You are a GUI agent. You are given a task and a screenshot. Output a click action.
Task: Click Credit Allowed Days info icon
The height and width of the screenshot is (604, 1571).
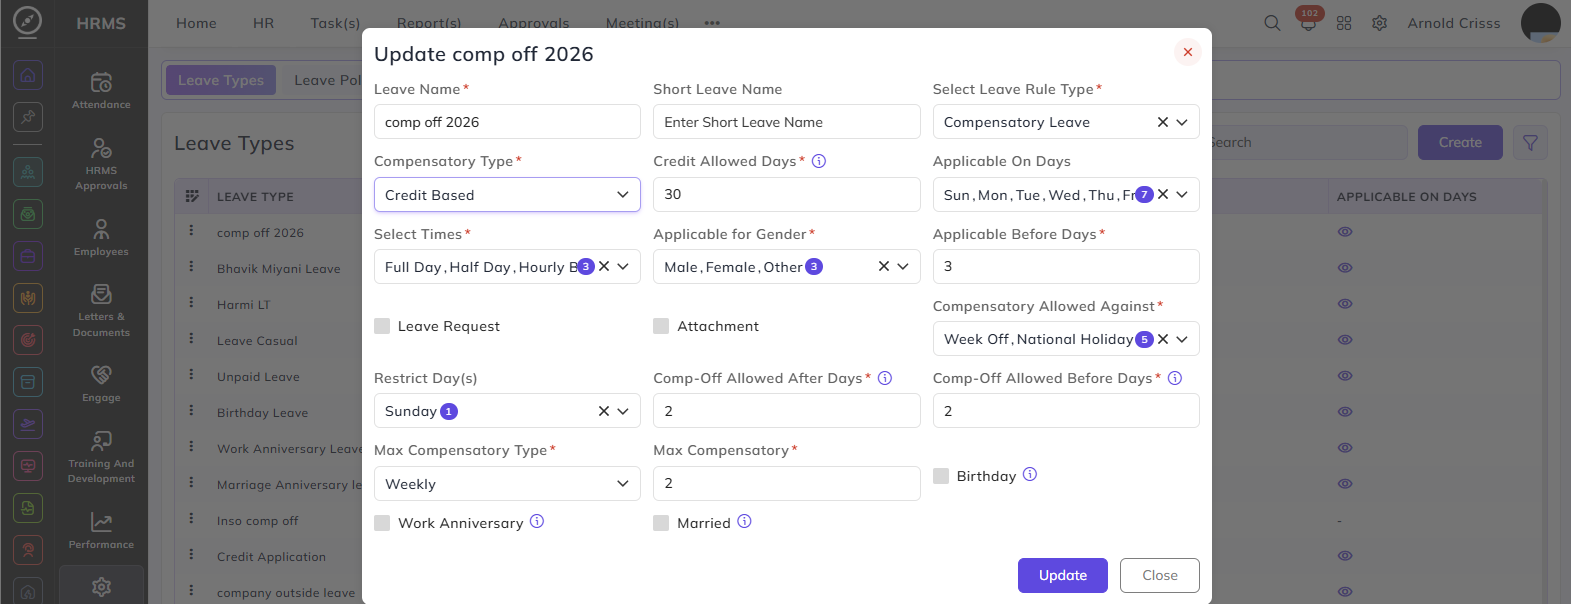(x=819, y=161)
